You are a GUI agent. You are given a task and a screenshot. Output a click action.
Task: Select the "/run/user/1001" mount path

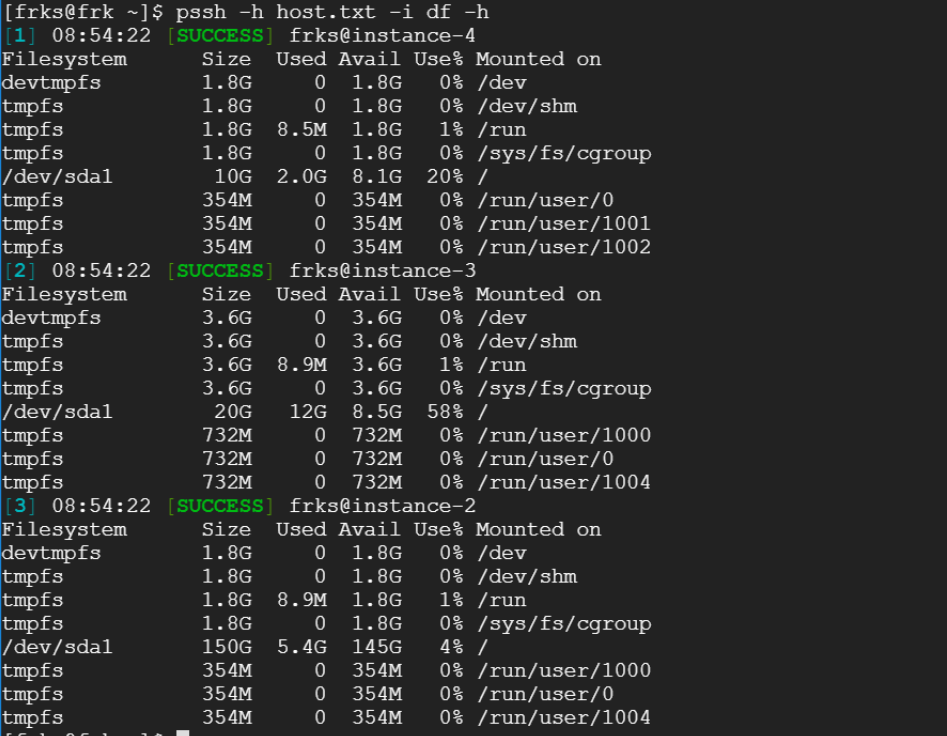point(564,224)
